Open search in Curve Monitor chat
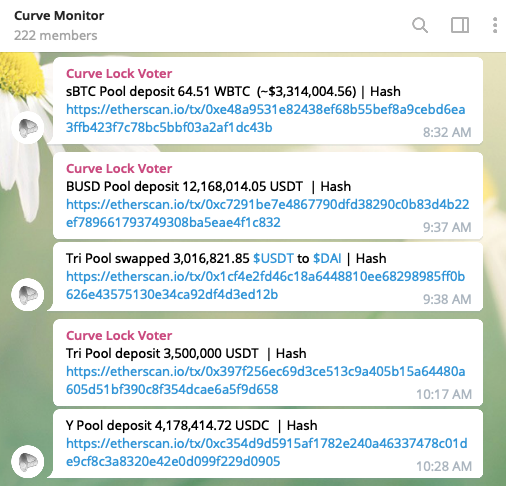Image resolution: width=506 pixels, height=486 pixels. [420, 25]
